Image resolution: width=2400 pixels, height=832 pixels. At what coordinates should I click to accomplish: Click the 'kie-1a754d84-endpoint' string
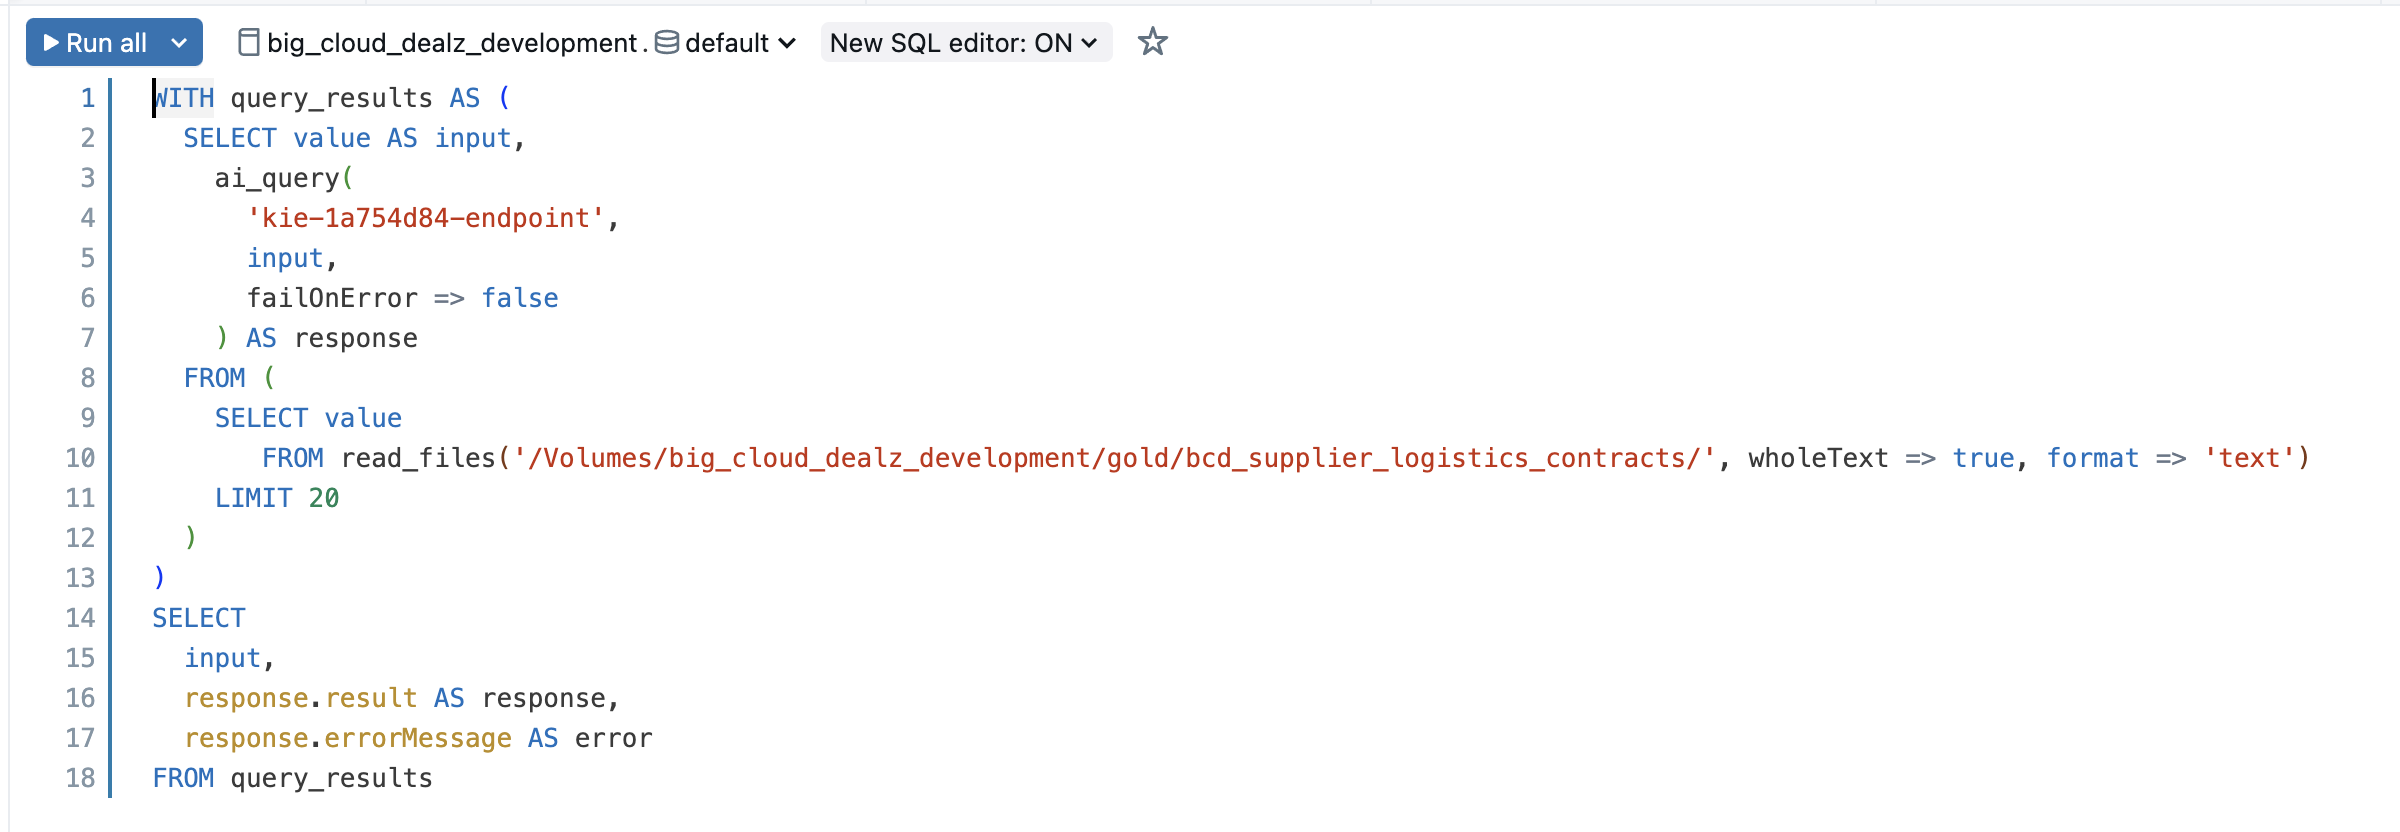[426, 218]
